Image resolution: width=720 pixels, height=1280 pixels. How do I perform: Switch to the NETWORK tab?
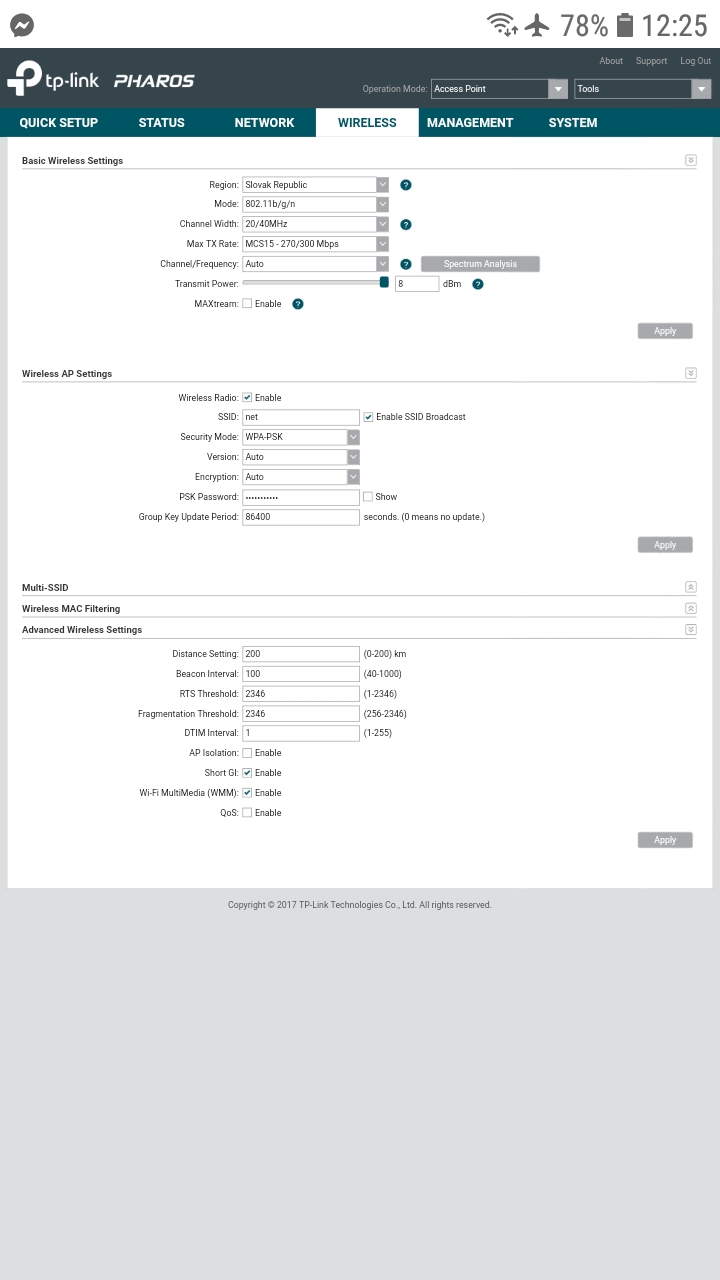pos(264,122)
